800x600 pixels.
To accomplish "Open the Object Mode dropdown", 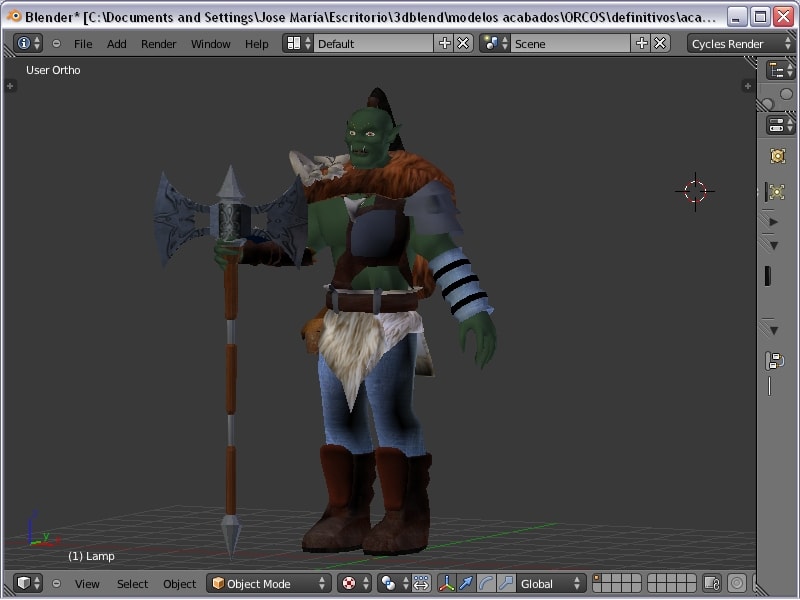I will coord(268,583).
